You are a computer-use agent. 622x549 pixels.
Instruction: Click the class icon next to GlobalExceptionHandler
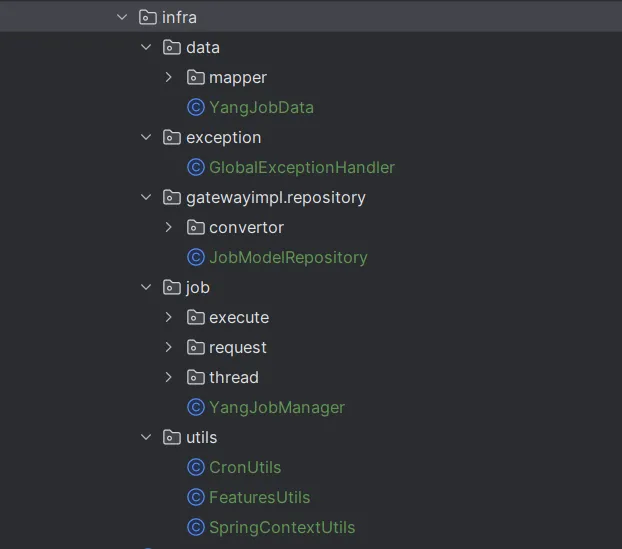[196, 167]
